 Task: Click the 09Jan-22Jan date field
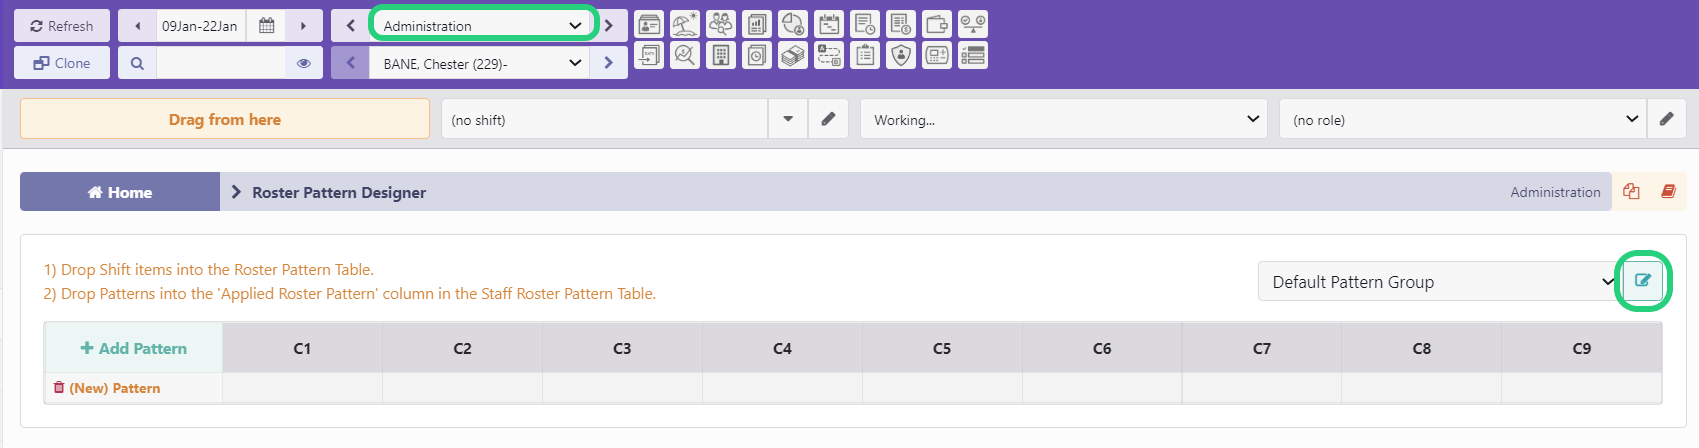201,26
